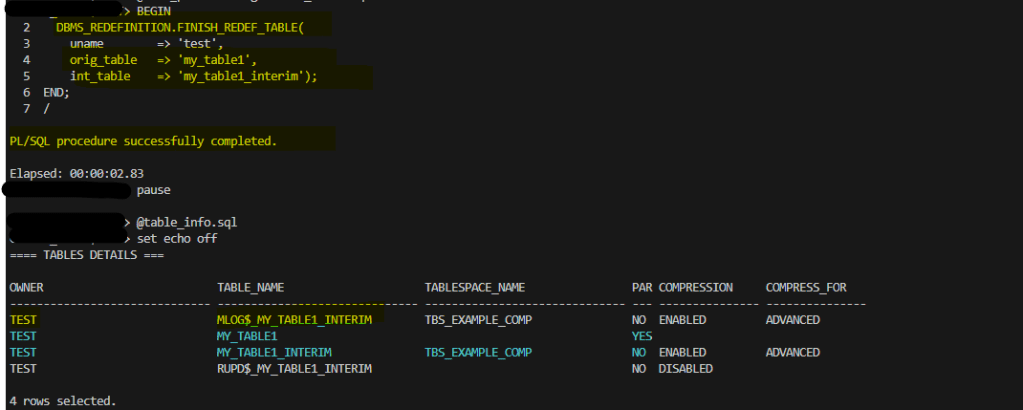Click the orig_table value 'my_table1'
This screenshot has width=1023, height=410.
[216, 60]
